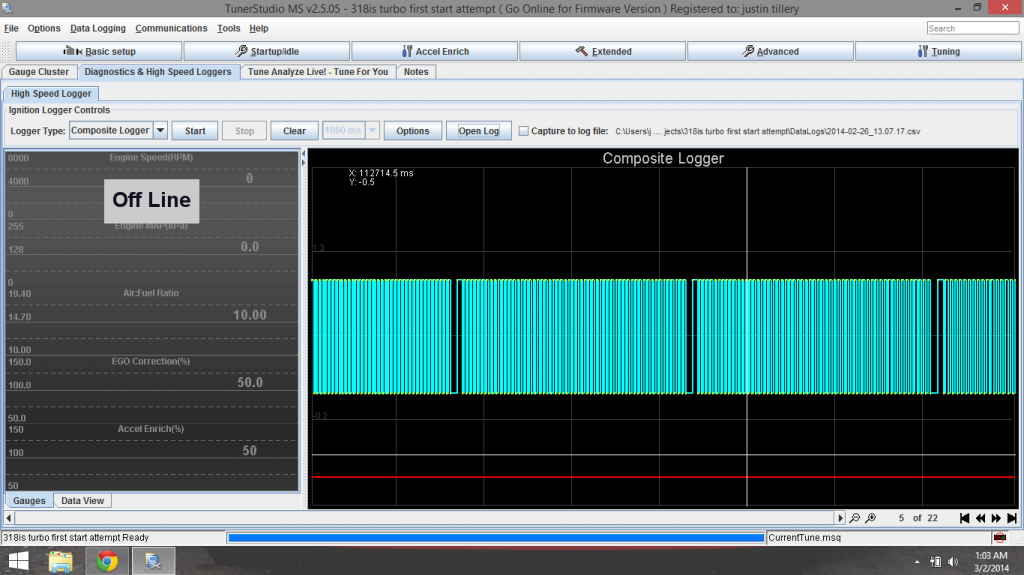Click the Air:Fuel Ratio gauge
This screenshot has height=575, width=1024.
tap(152, 321)
